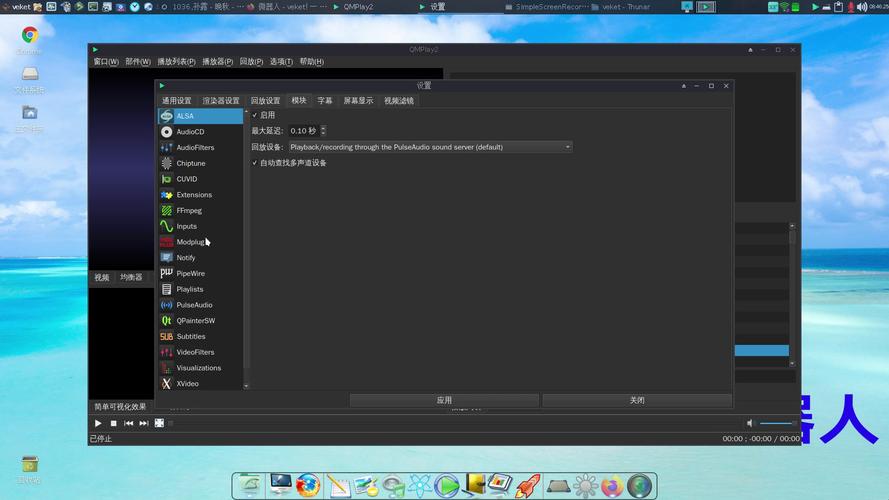Select the PipeWire module

201,273
